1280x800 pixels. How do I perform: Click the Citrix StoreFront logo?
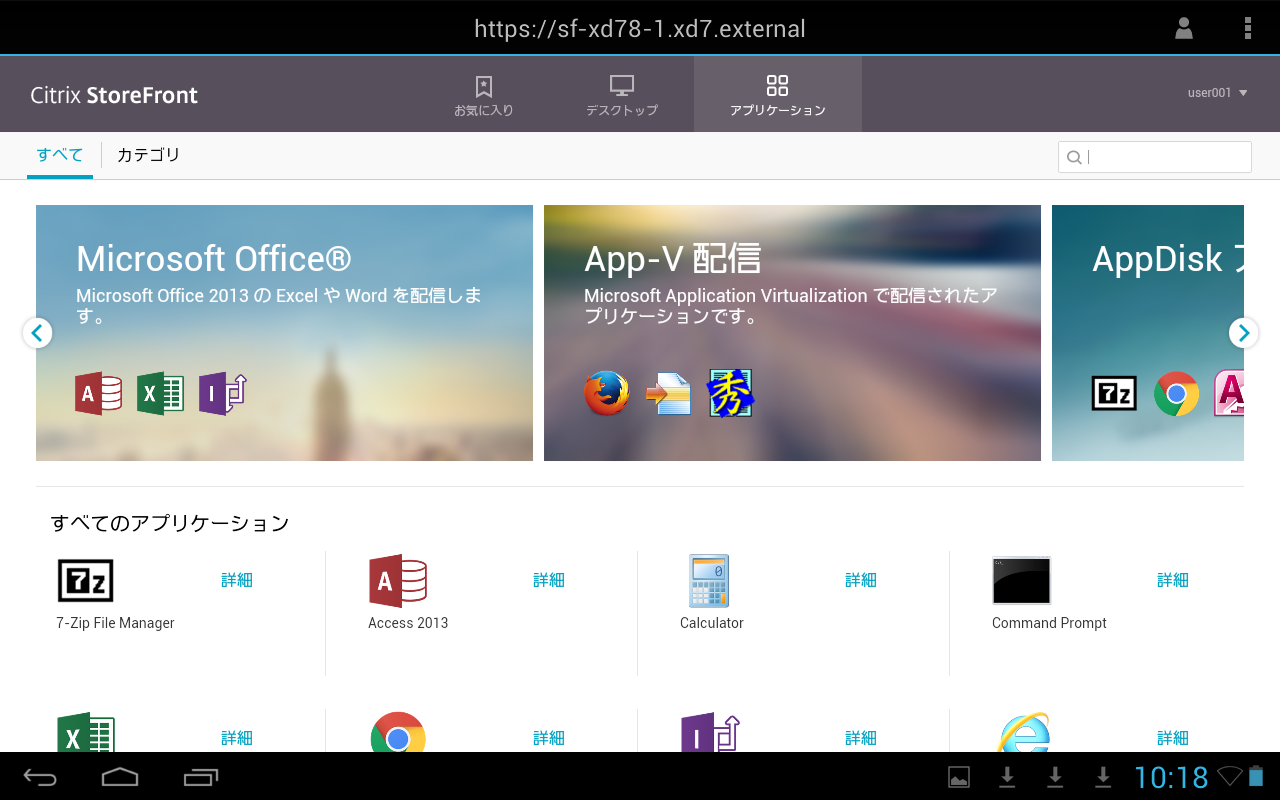114,95
